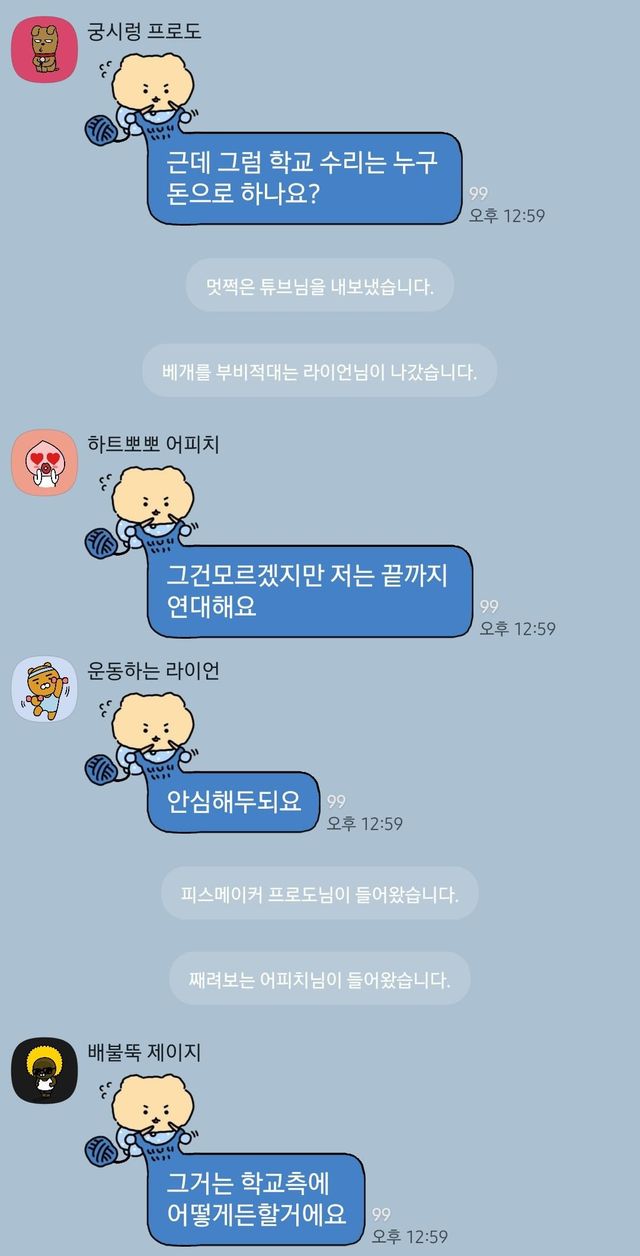640x1256 pixels.
Task: Select message bubble 그건모르겠지만 저는 끝까지 연대해요
Action: [310, 591]
